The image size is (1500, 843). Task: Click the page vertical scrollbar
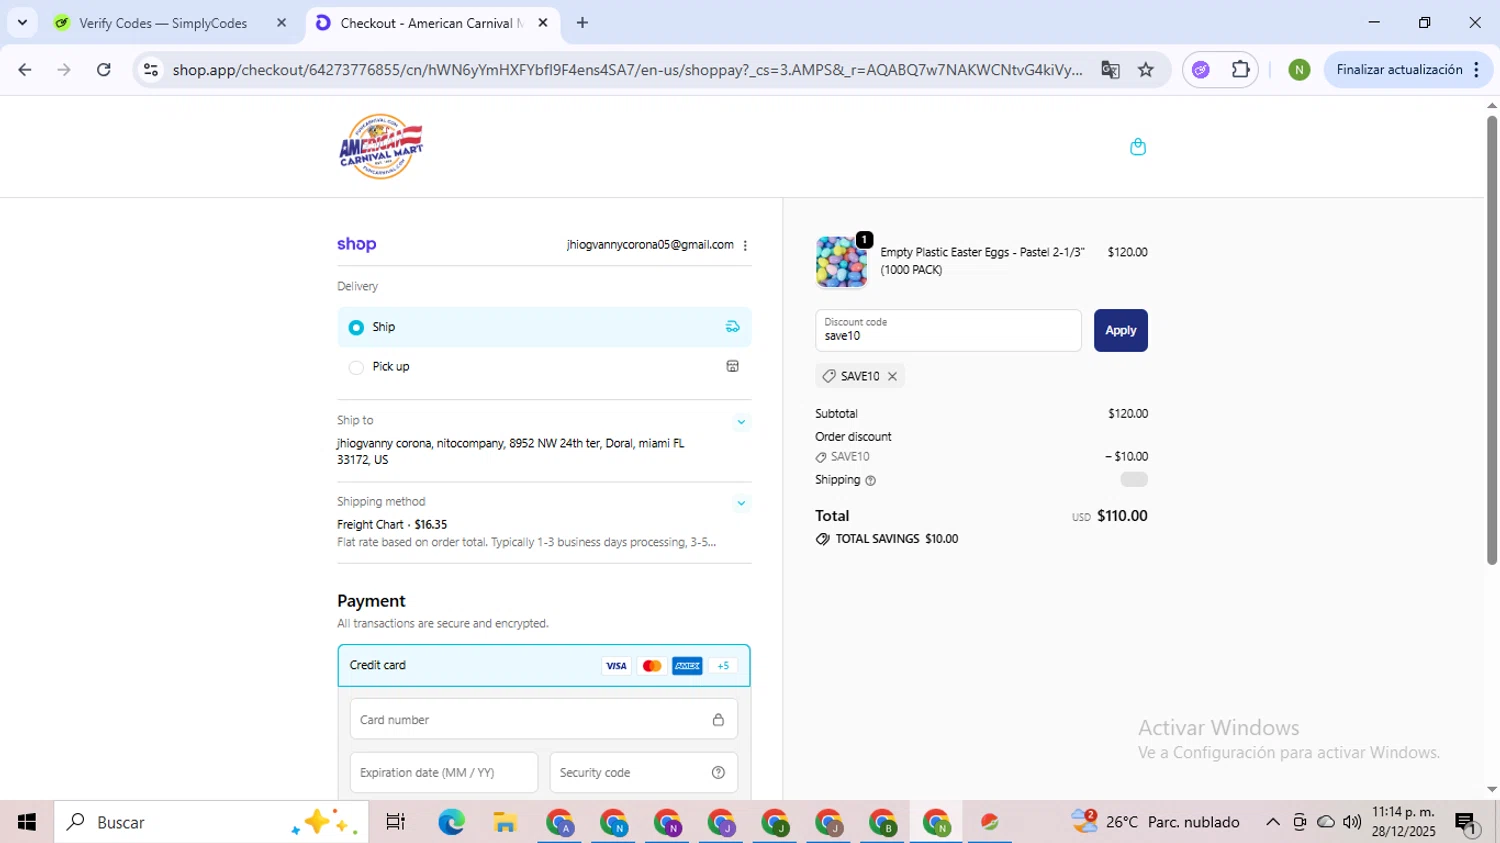[x=1491, y=340]
